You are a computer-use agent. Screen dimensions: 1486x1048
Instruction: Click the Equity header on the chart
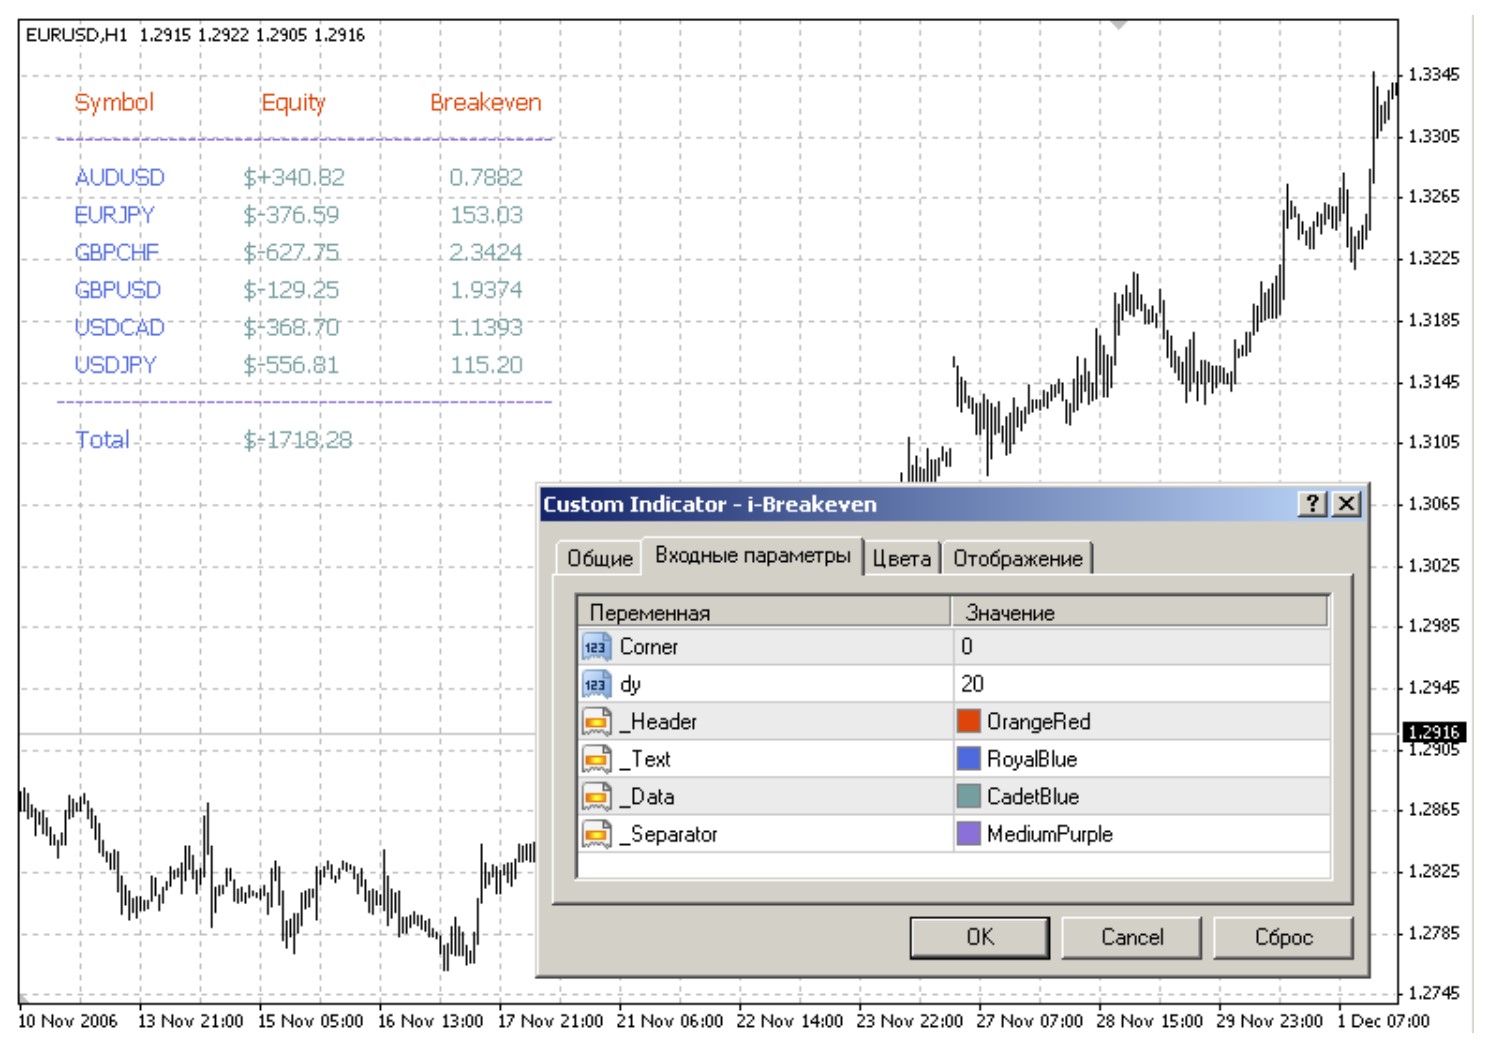[x=293, y=102]
